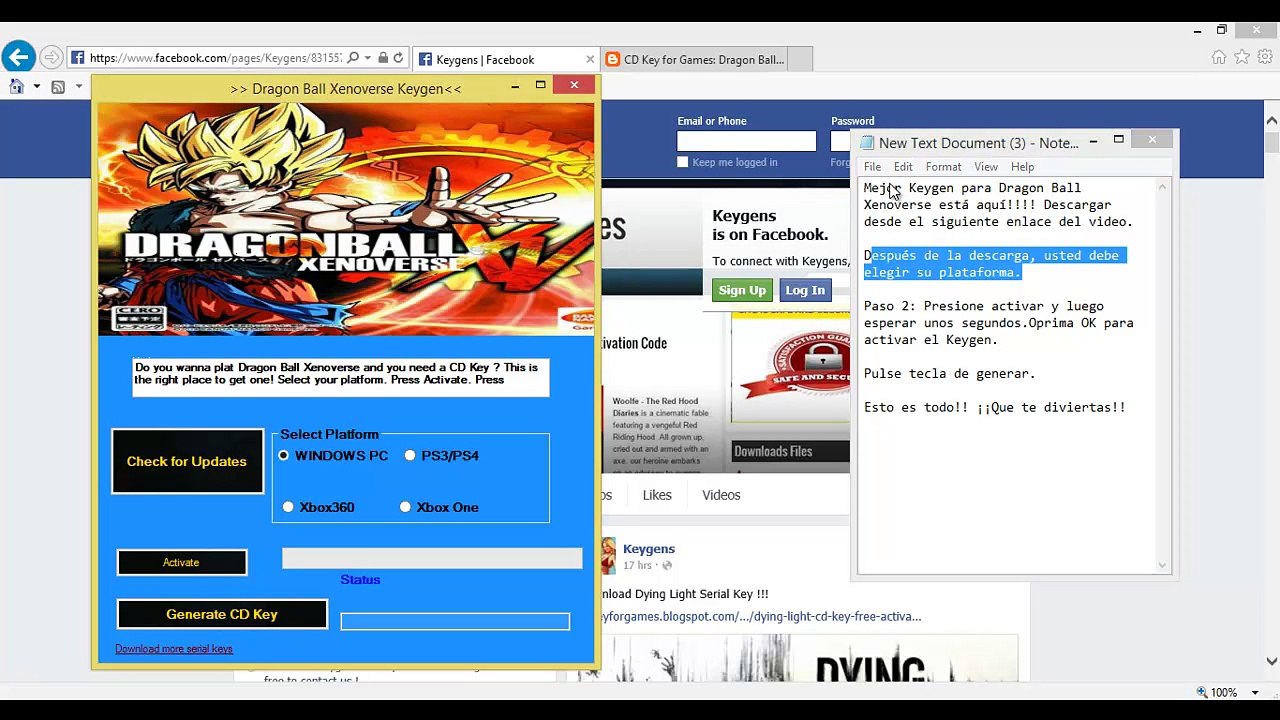
Task: Click the RSS feeds icon
Action: point(58,87)
